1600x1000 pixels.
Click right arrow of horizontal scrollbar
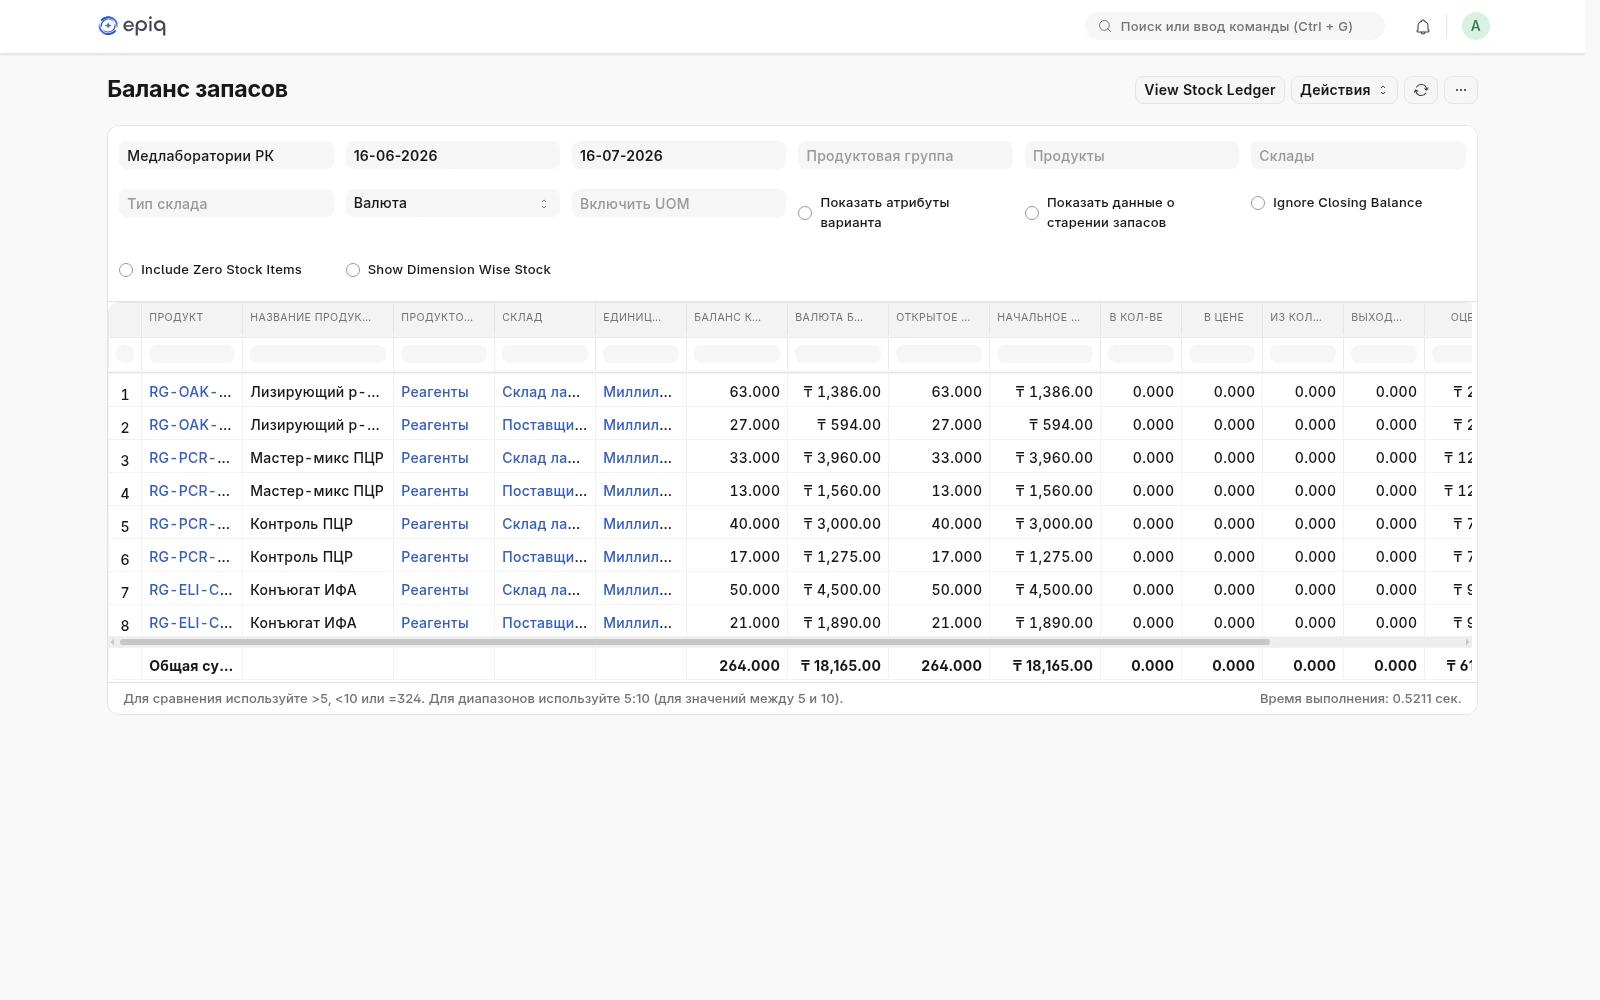tap(1468, 642)
